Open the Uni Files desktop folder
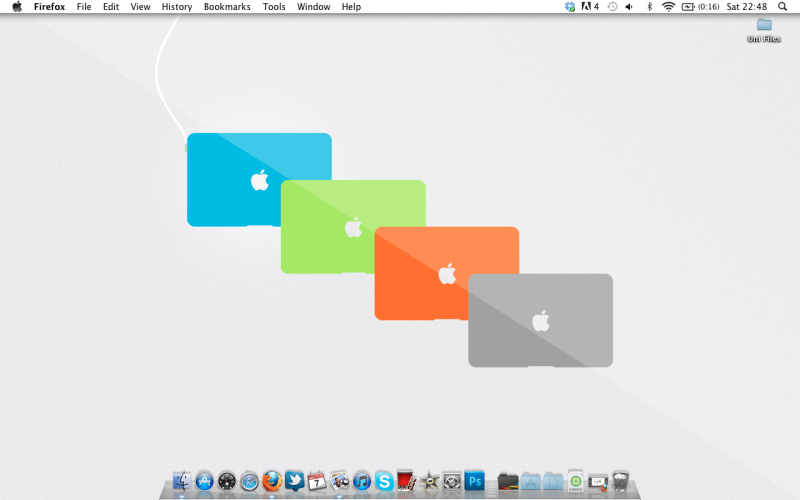This screenshot has height=500, width=800. (764, 30)
